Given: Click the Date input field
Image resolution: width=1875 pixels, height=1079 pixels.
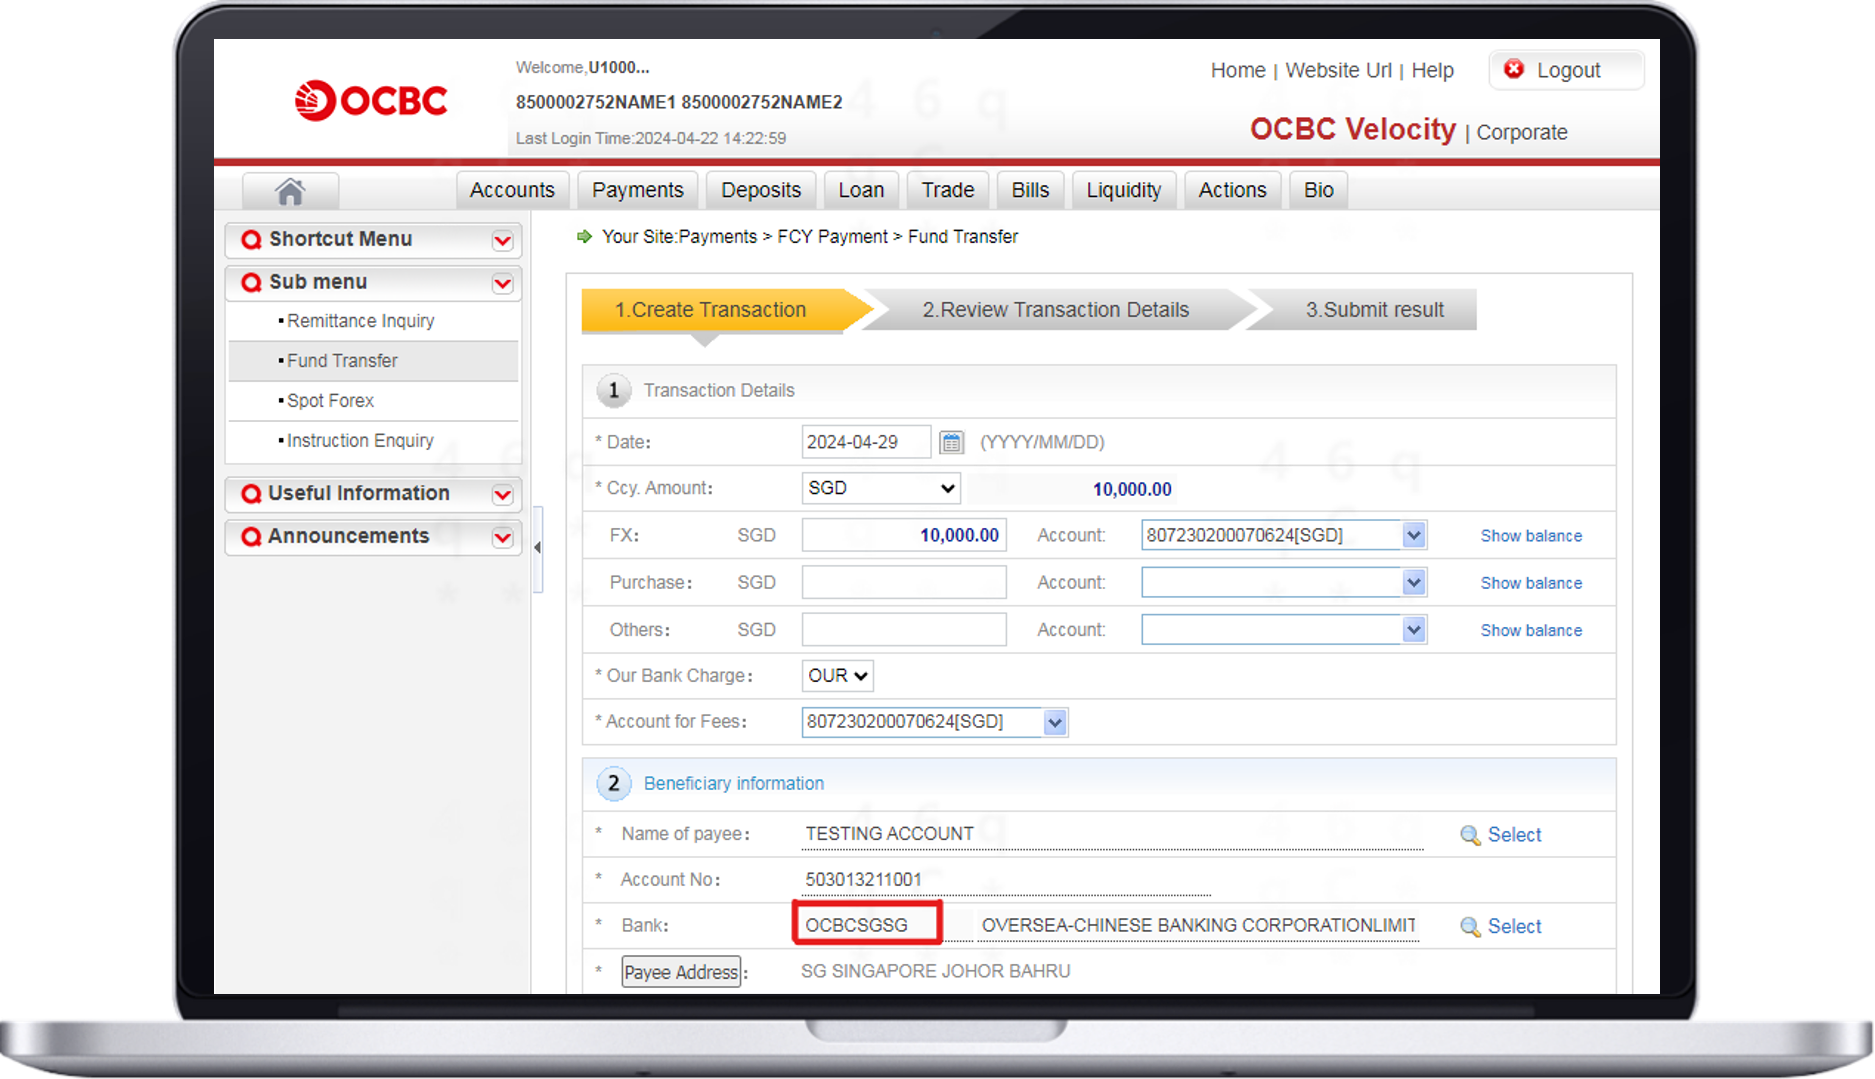Looking at the screenshot, I should [x=866, y=442].
